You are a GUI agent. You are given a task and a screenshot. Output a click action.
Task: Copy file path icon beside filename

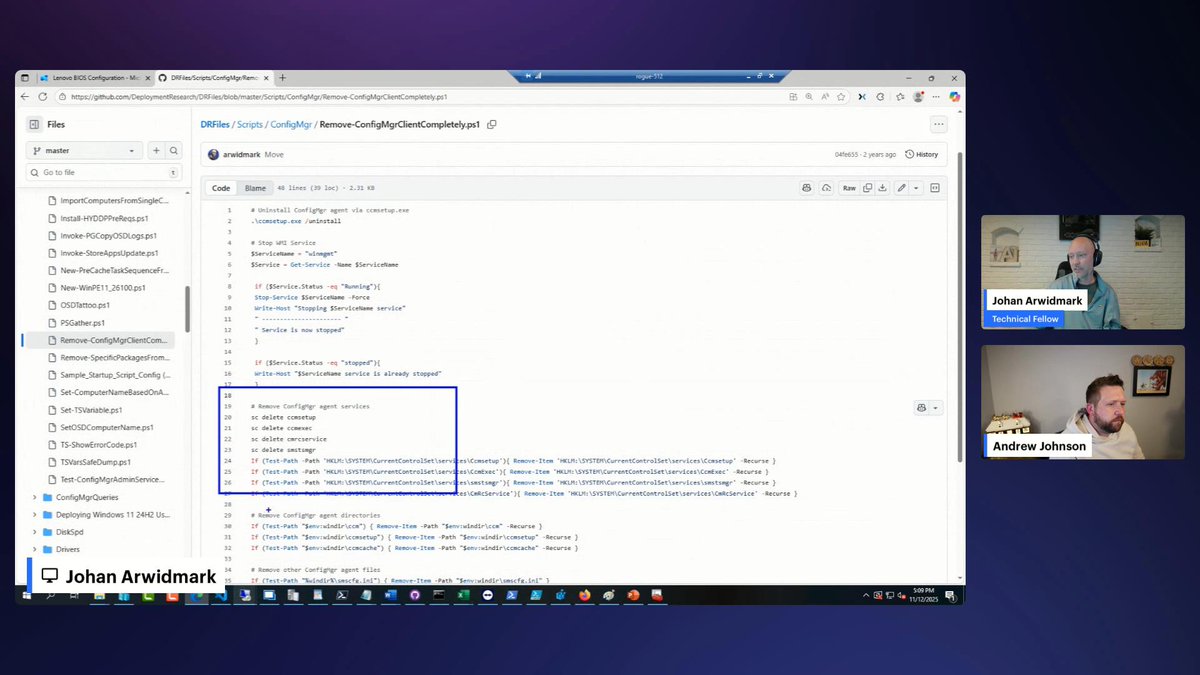(x=492, y=125)
